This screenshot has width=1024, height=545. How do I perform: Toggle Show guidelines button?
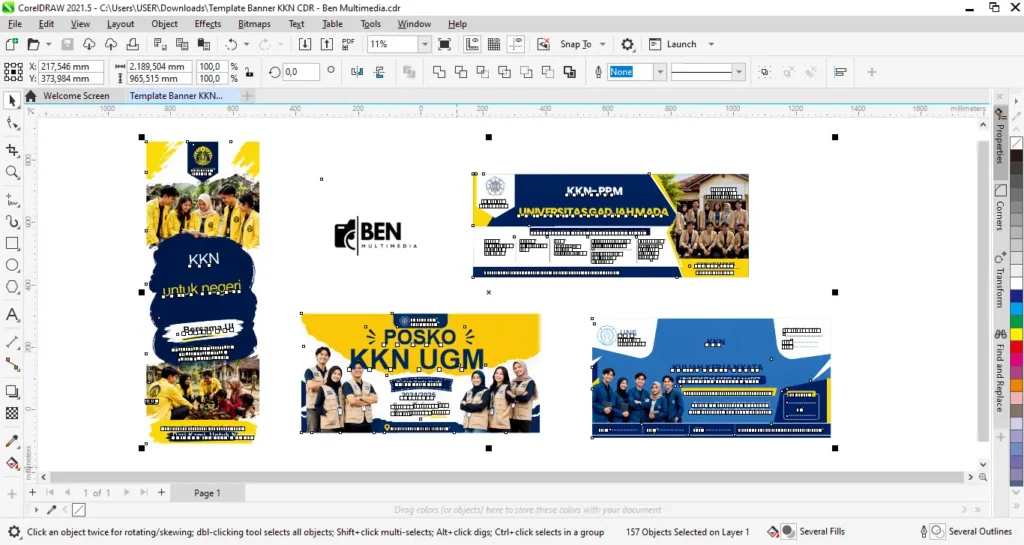516,44
